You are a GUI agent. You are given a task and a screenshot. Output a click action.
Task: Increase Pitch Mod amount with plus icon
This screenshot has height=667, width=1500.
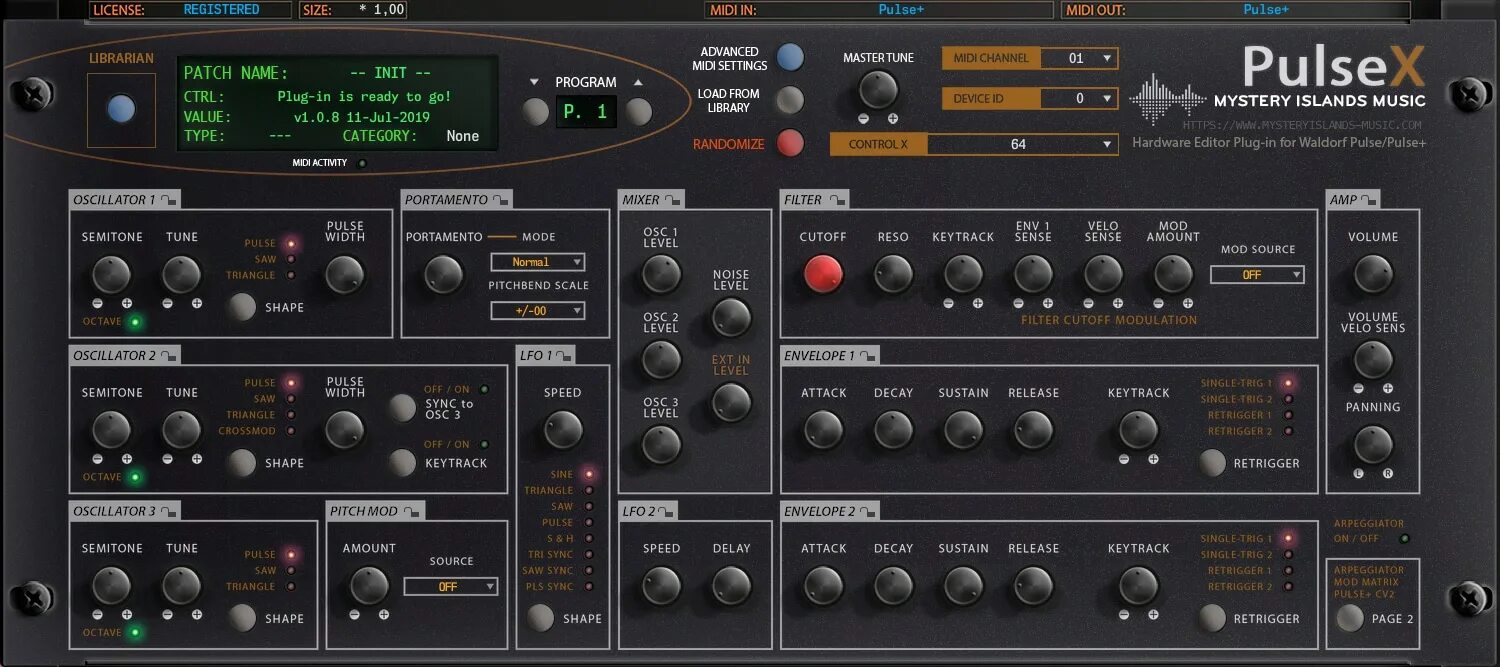pos(384,615)
